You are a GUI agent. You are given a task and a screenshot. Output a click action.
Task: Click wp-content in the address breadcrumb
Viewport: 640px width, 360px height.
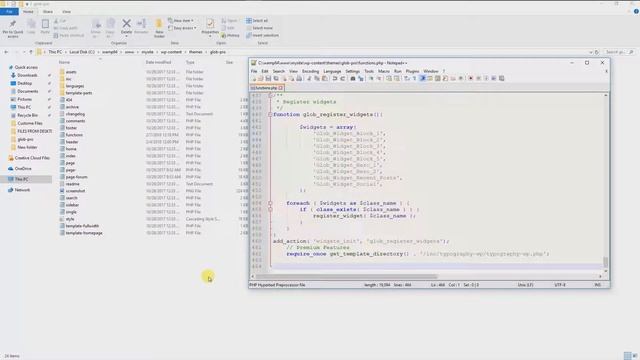(171, 52)
